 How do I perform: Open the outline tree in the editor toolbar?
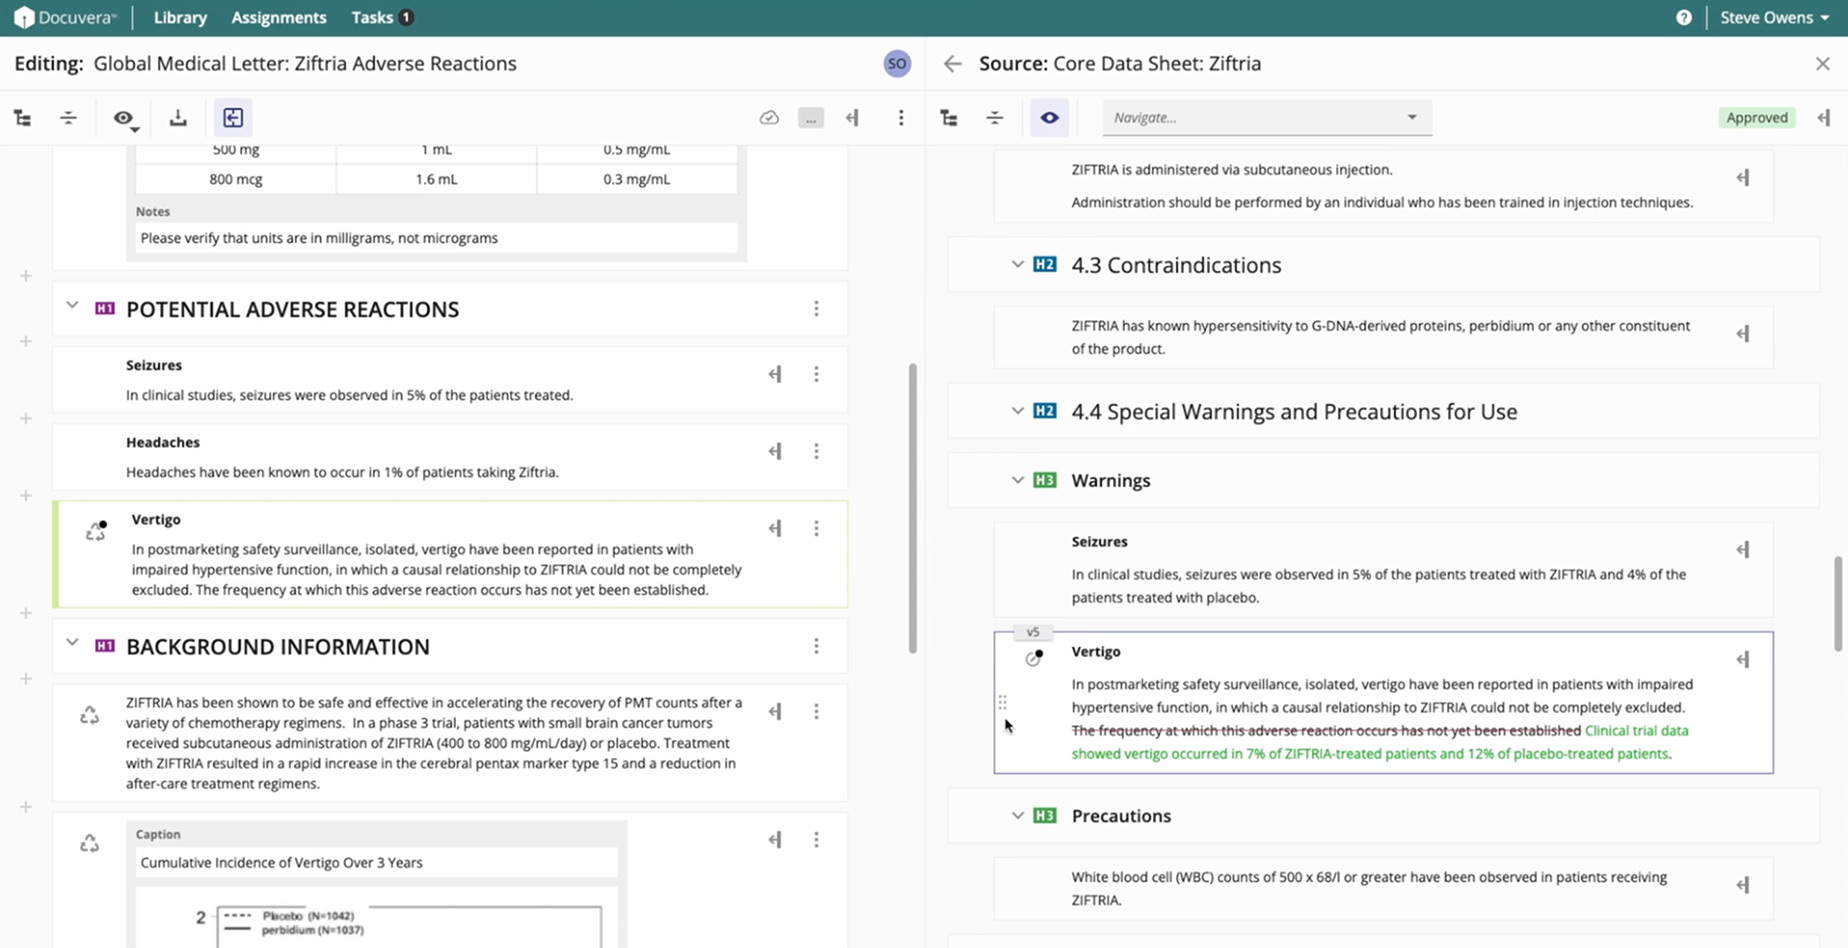point(22,118)
